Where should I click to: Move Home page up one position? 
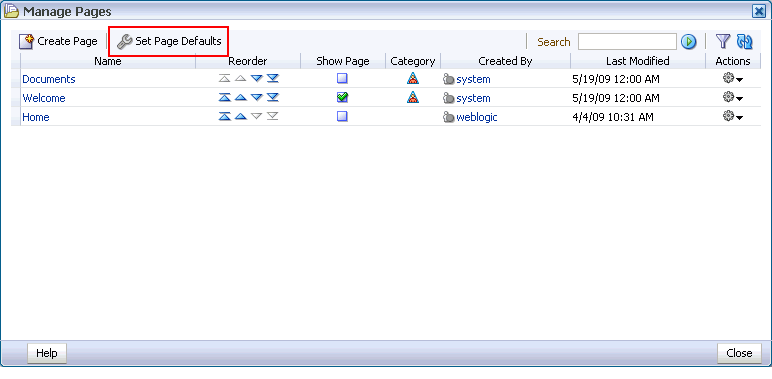[x=240, y=117]
